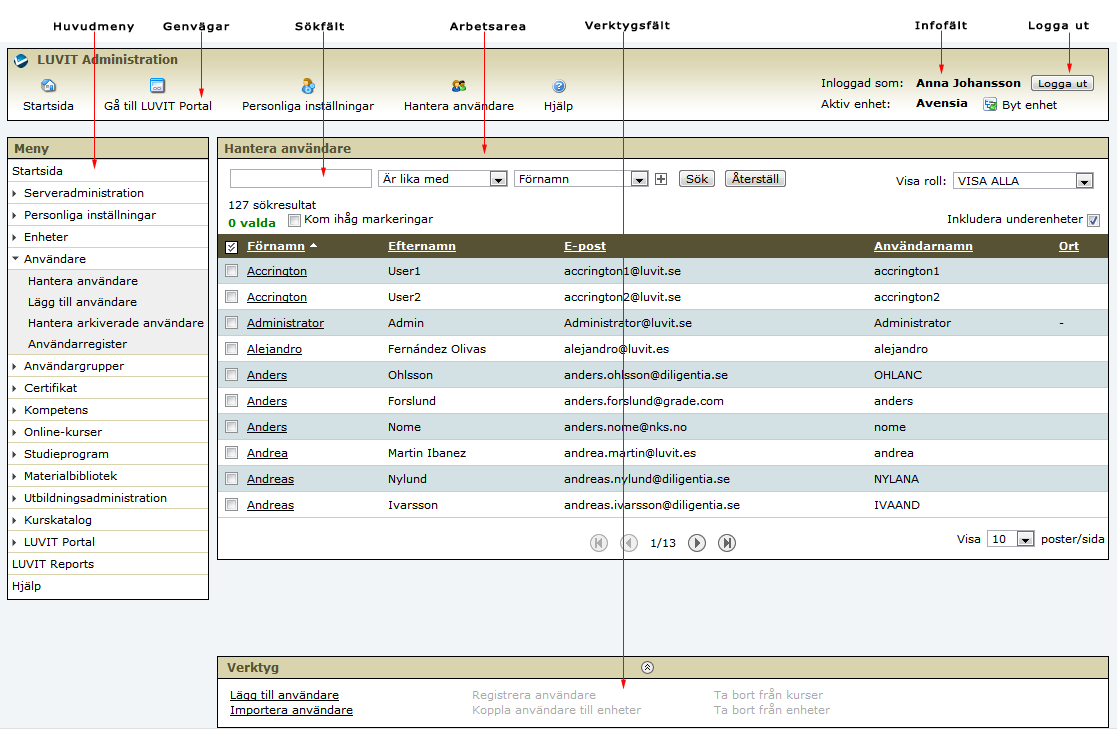Click in the search text field
1117x729 pixels.
pos(301,179)
